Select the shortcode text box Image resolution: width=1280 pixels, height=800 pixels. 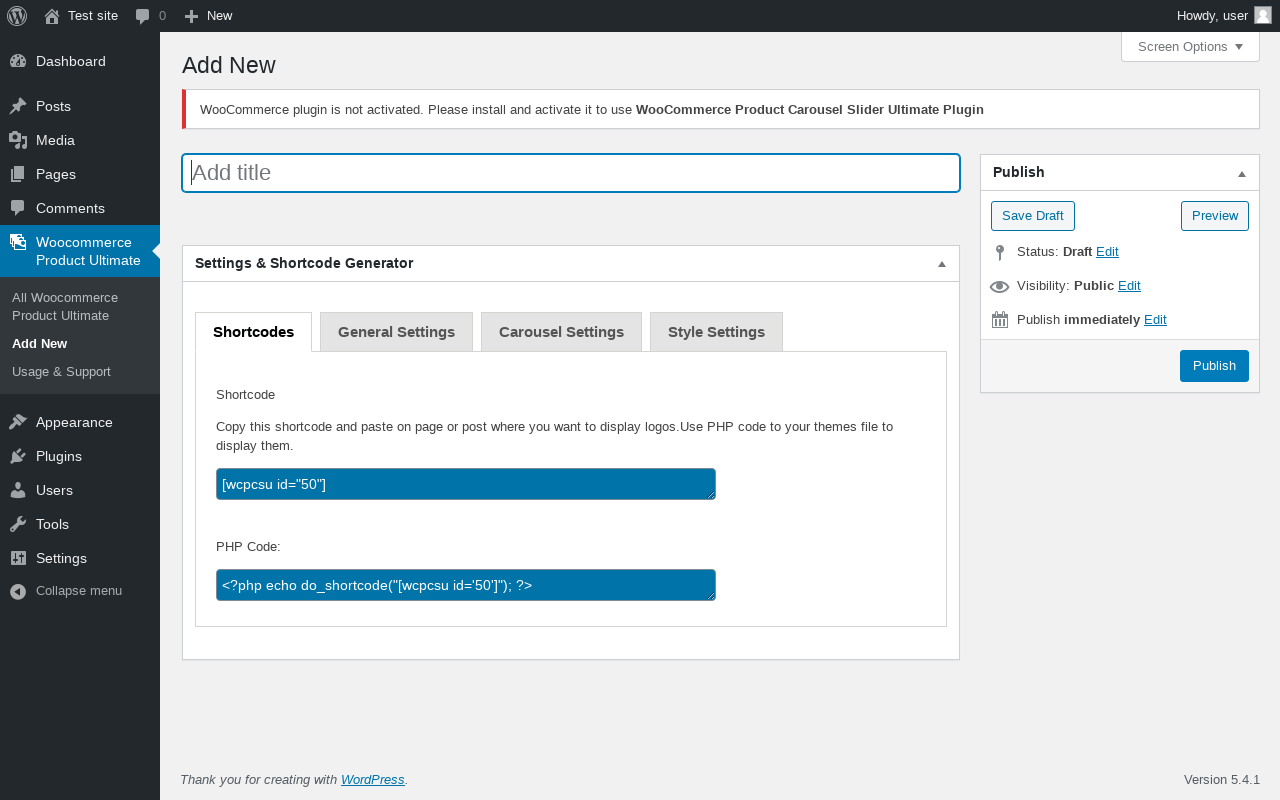point(466,484)
